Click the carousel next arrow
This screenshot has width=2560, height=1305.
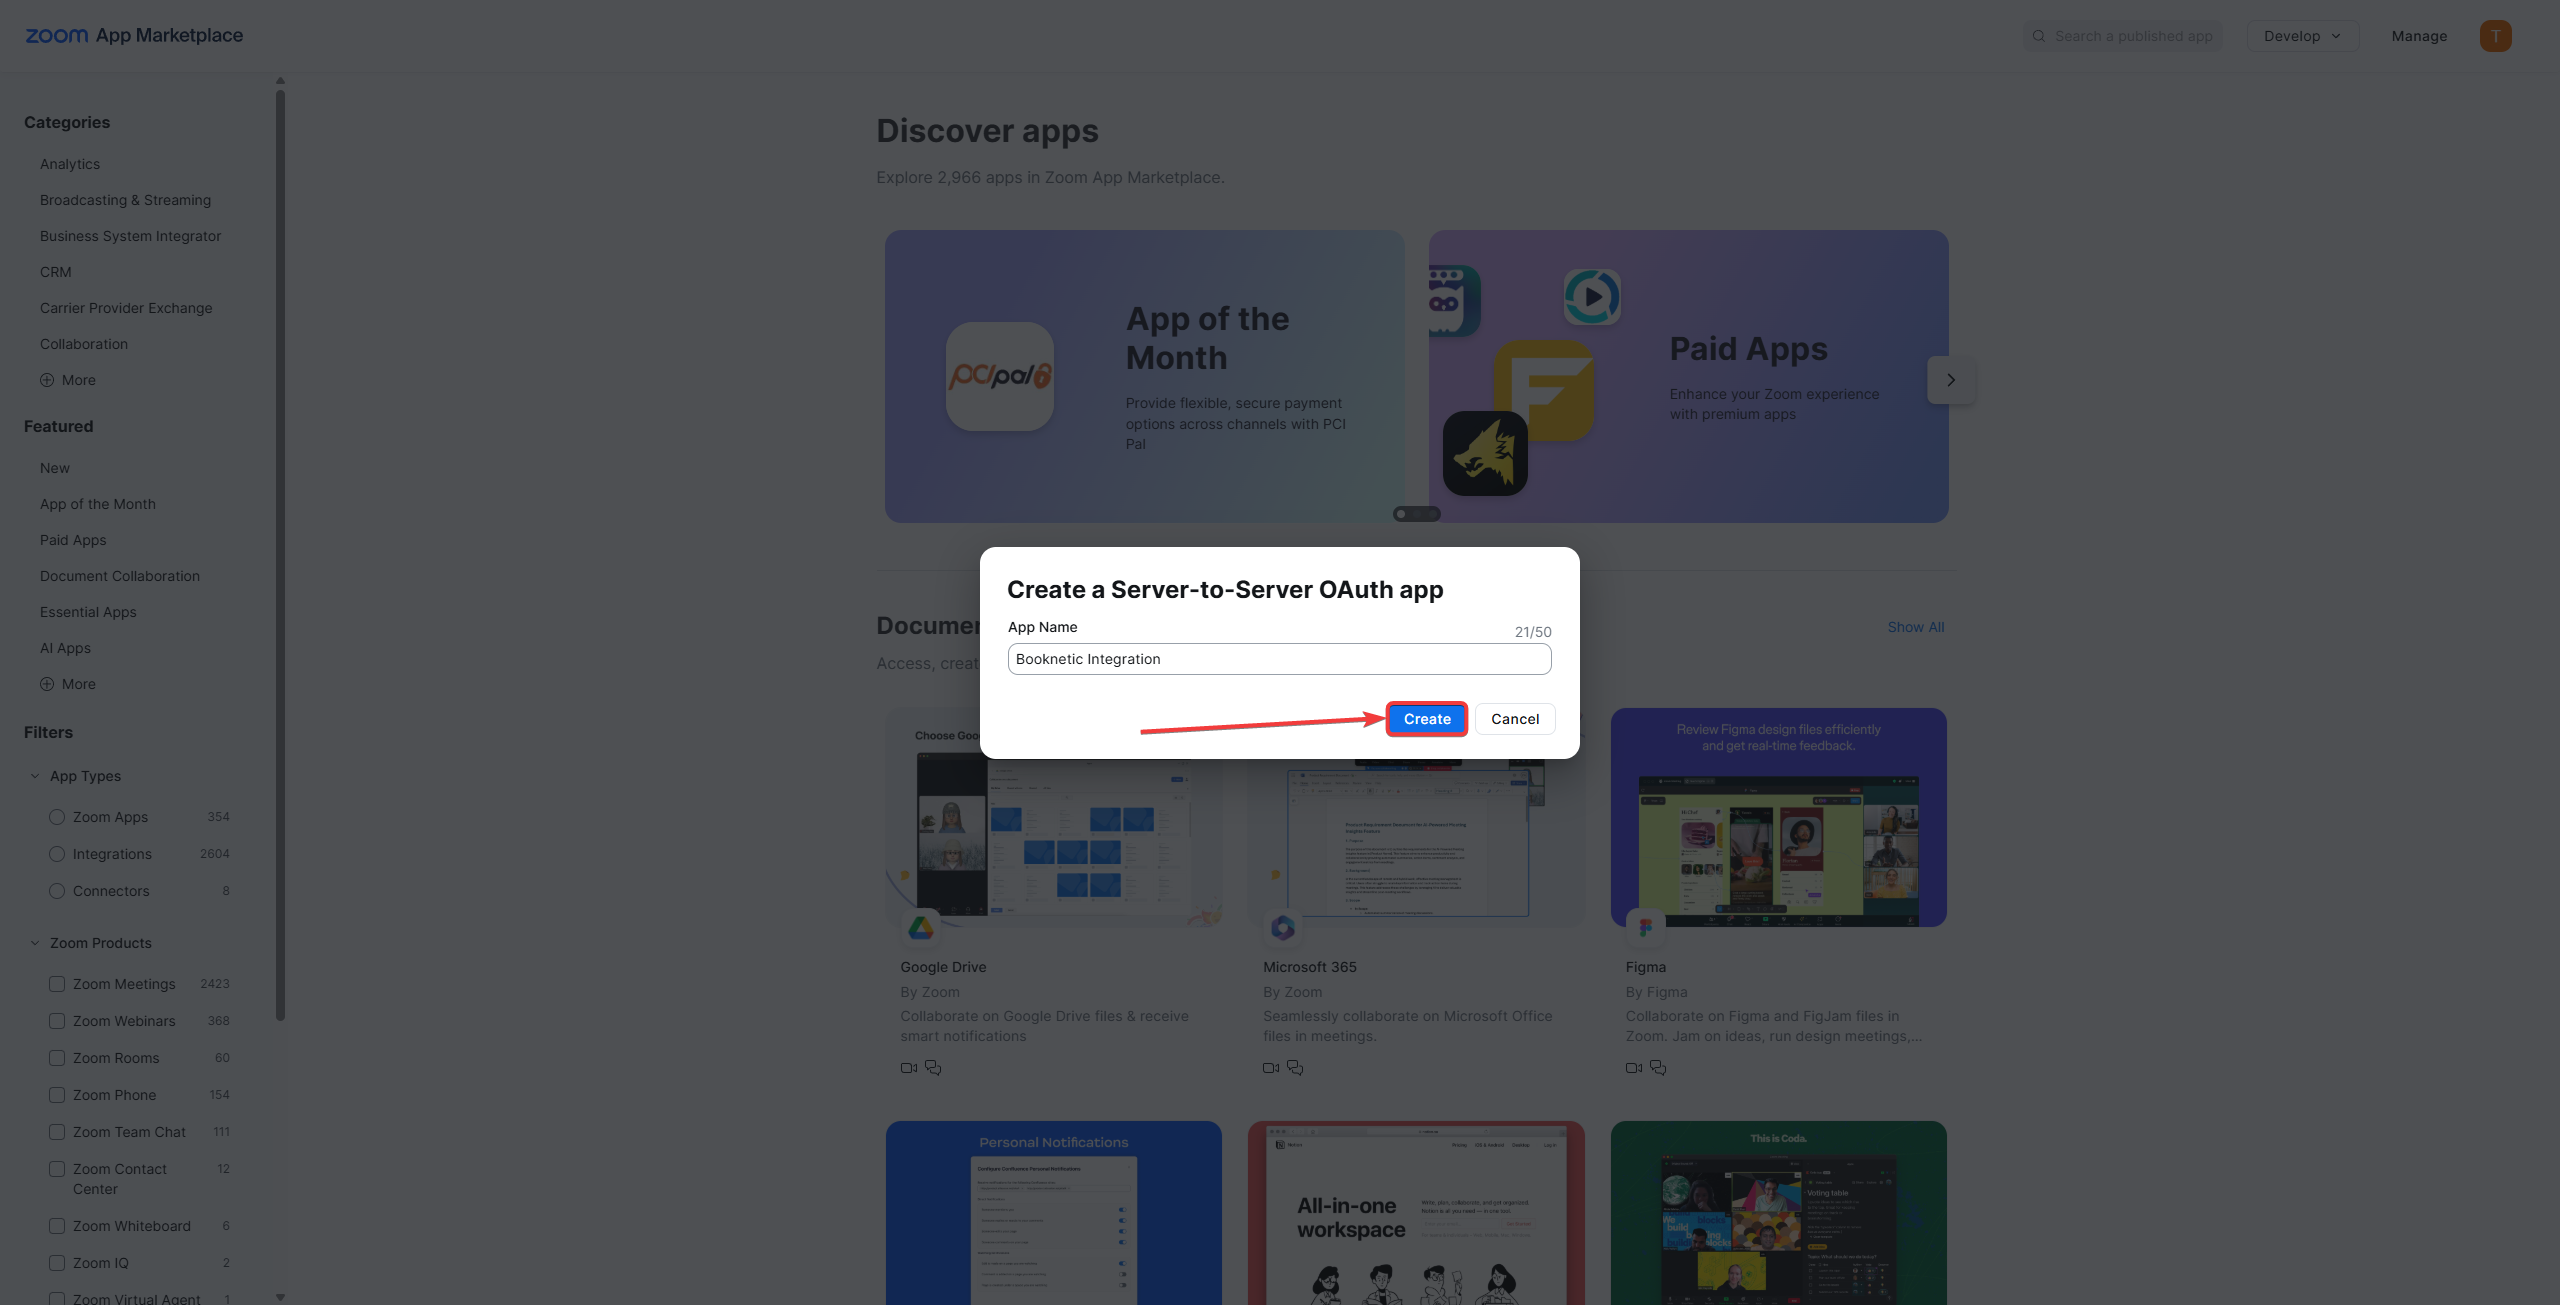pos(1950,380)
